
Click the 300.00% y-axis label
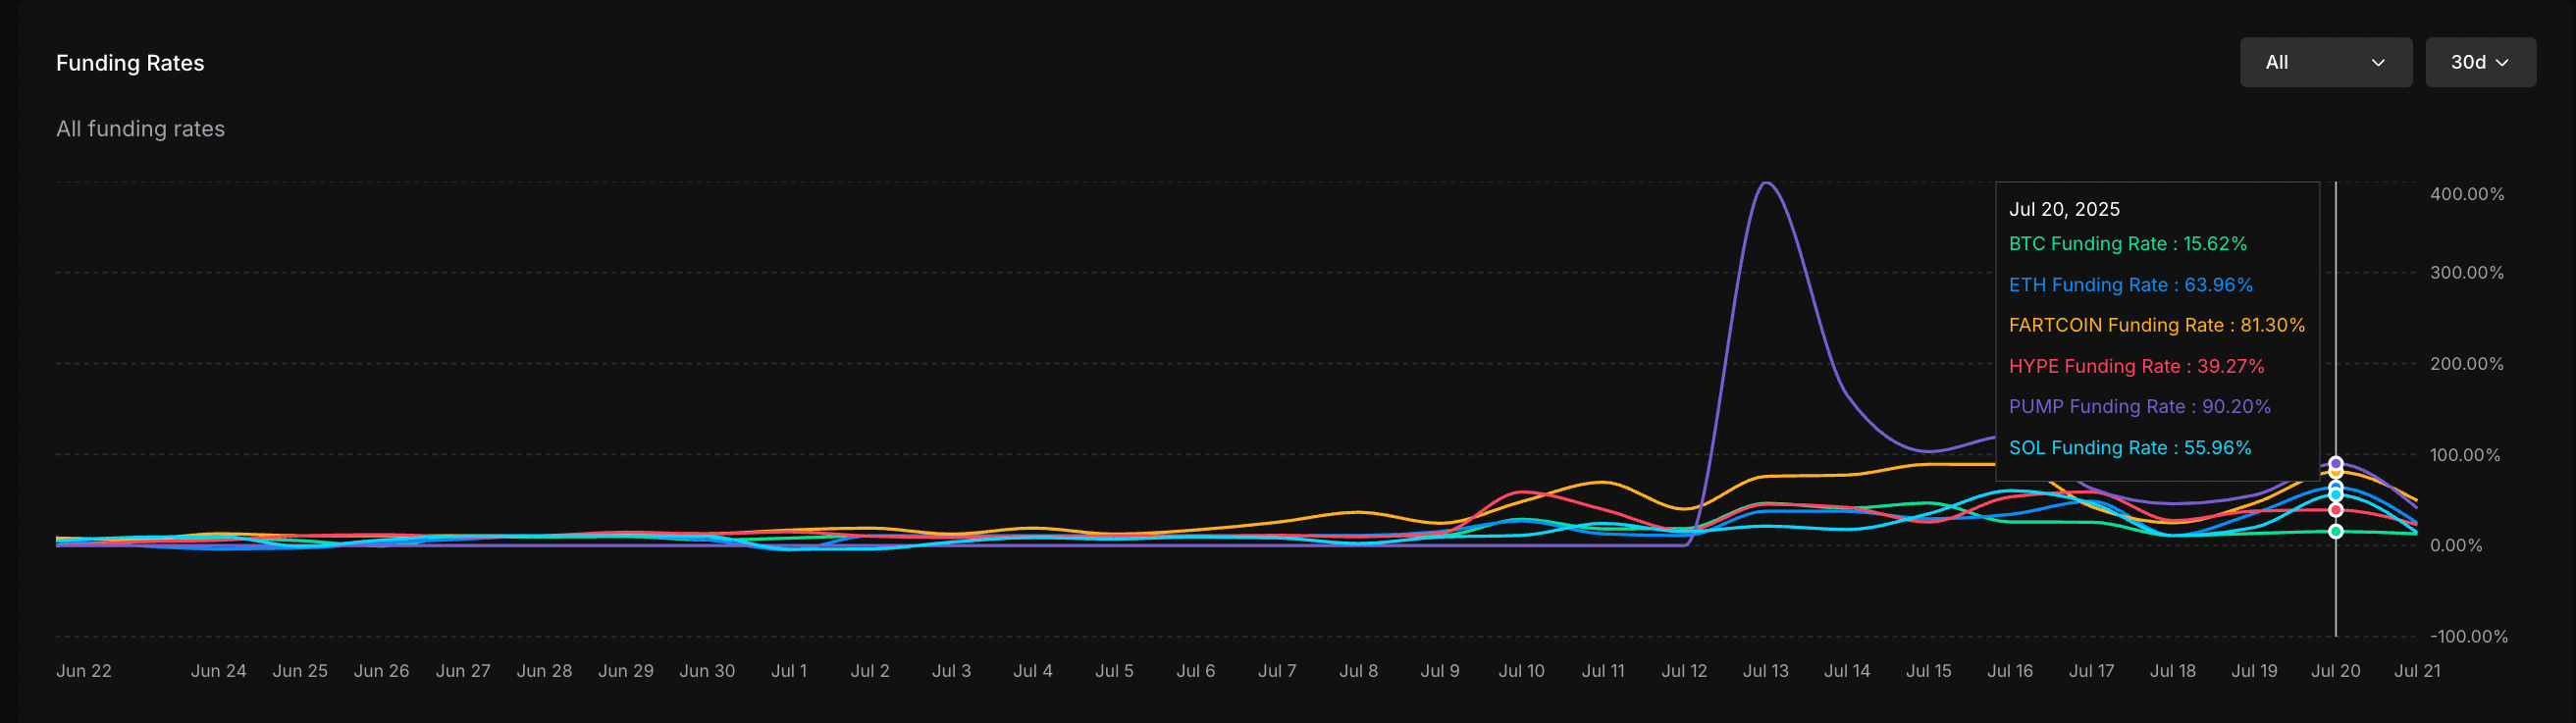click(2467, 273)
